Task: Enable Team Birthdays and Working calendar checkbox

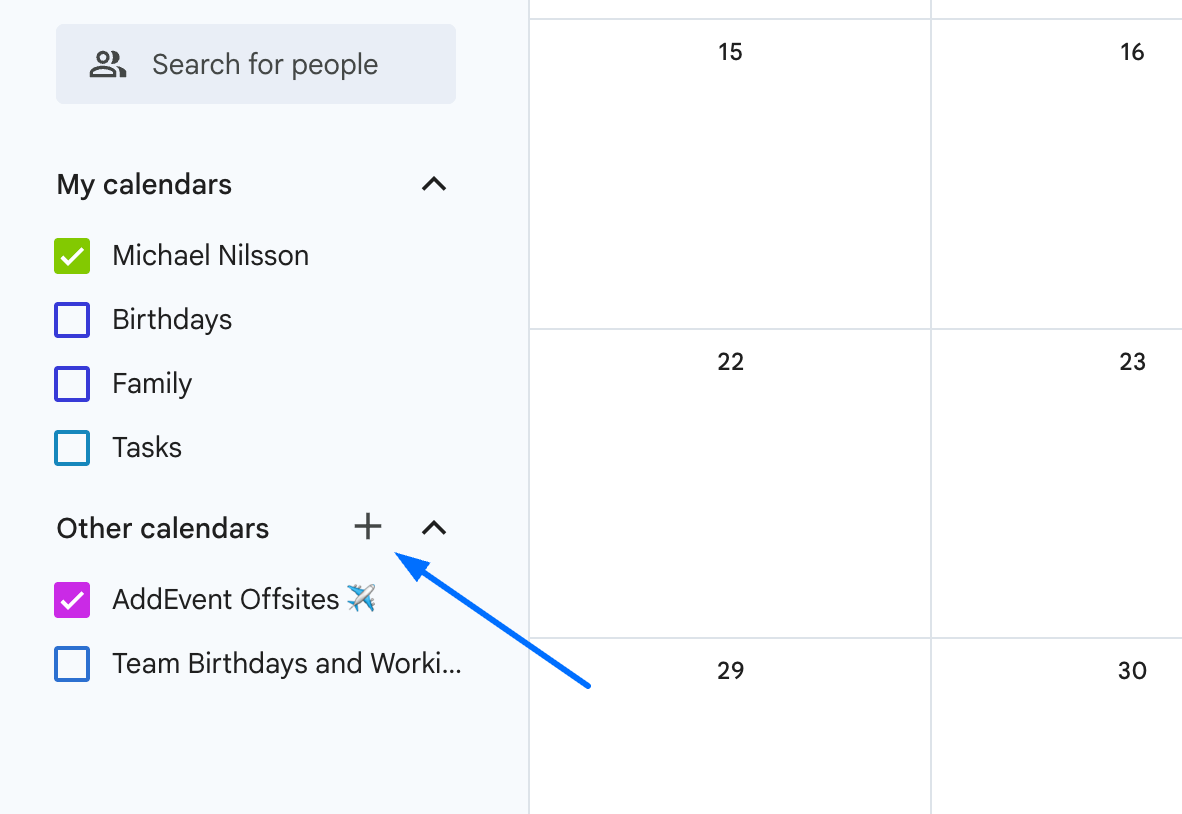Action: pos(72,664)
